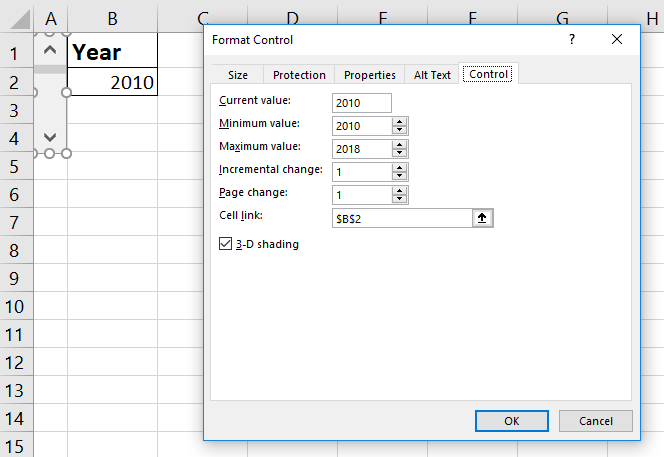Click the bottom-center handle of the scroll bar control

(50, 153)
